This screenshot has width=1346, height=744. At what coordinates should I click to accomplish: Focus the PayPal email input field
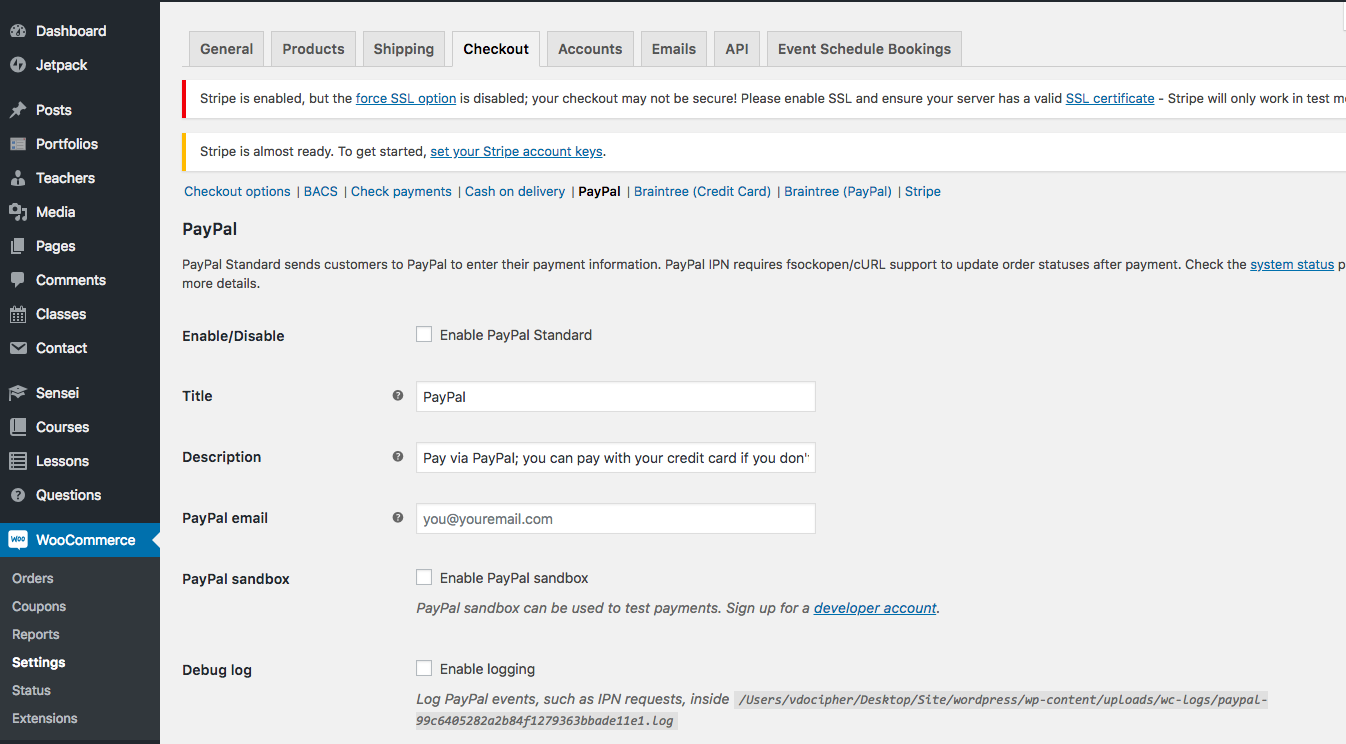click(616, 519)
